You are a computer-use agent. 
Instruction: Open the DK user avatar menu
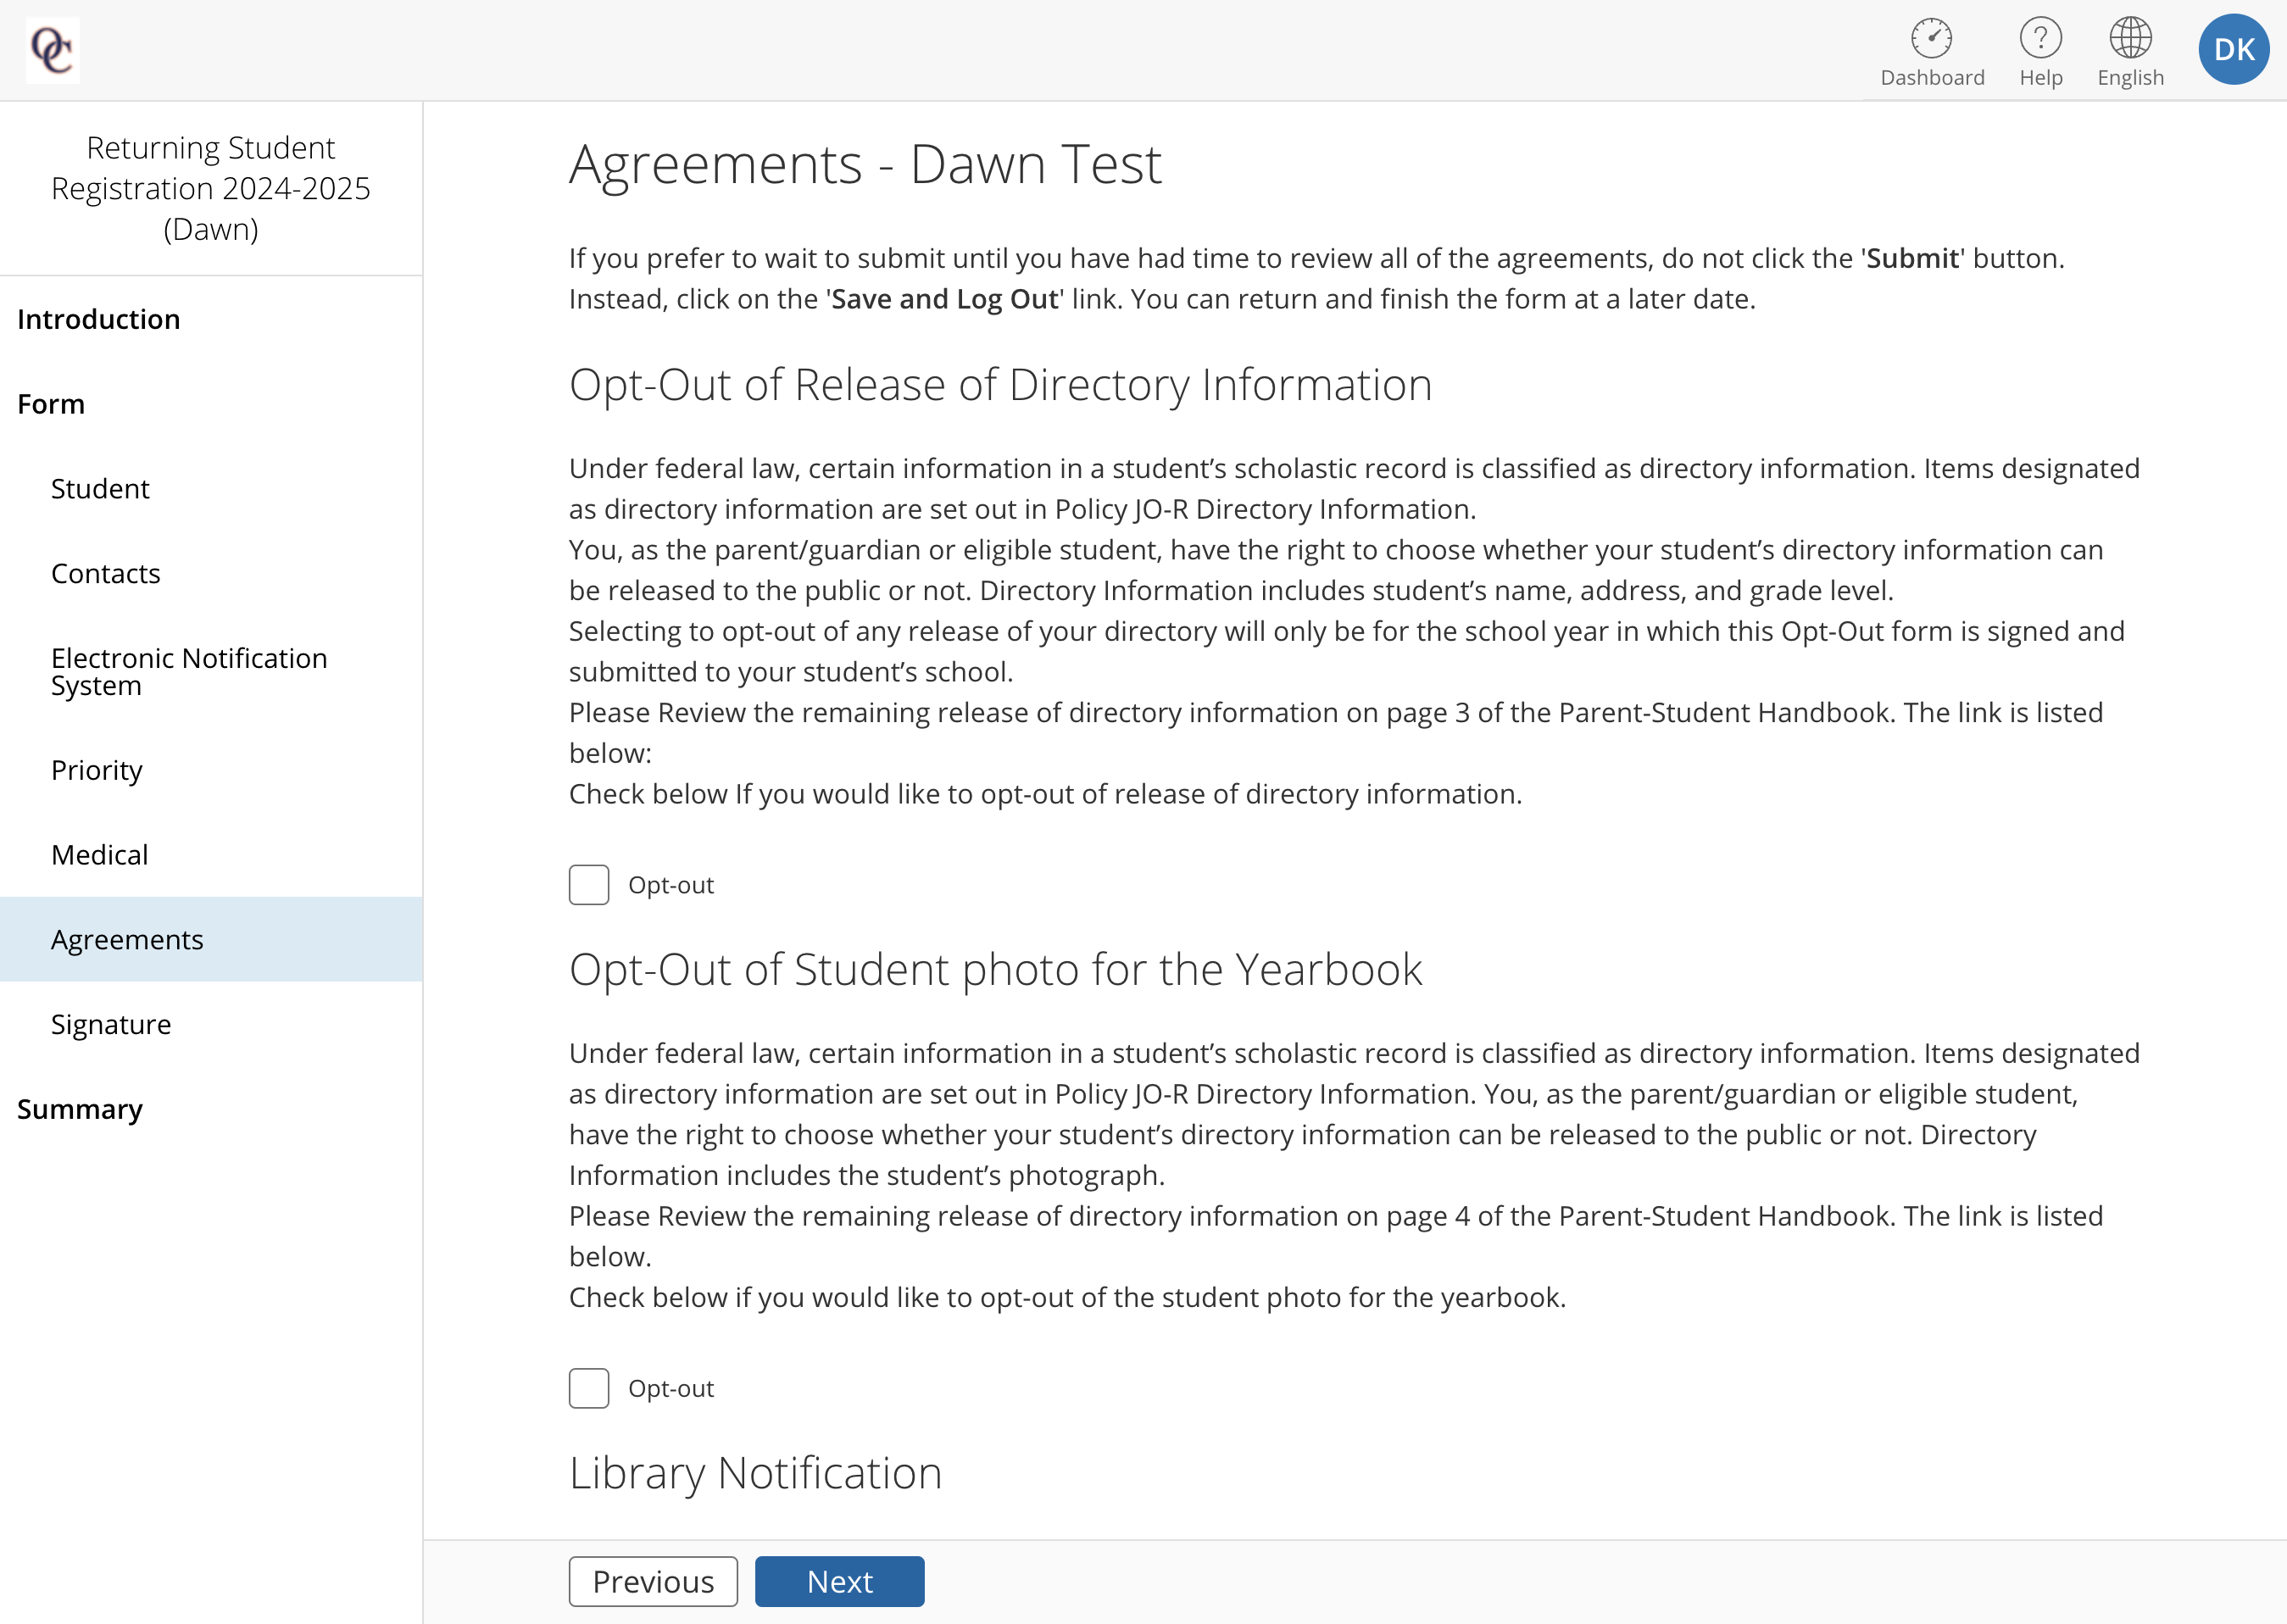click(x=2234, y=49)
